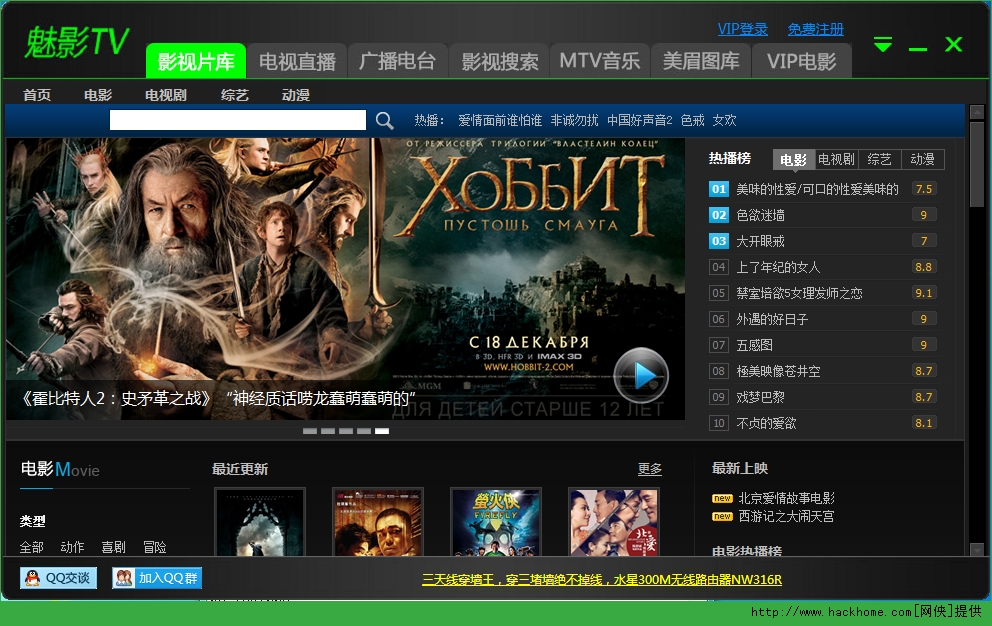992x626 pixels.
Task: Open the 萤火侠 Firefly movie poster
Action: tap(496, 522)
